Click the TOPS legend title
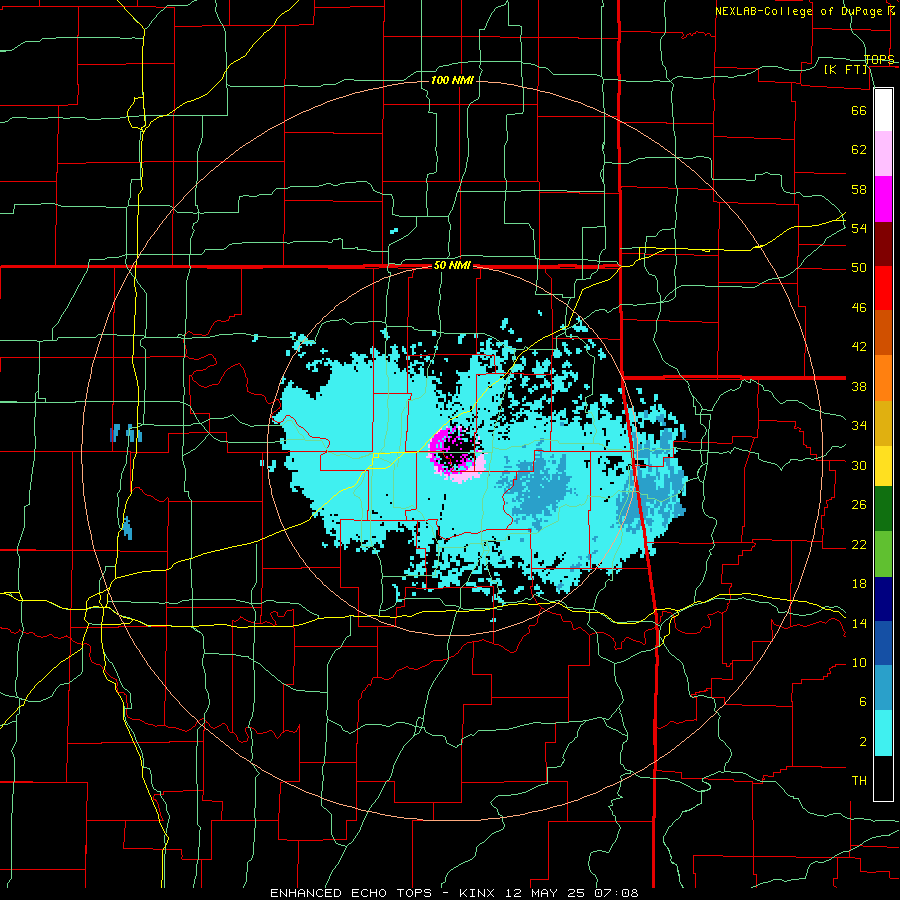 tap(879, 59)
